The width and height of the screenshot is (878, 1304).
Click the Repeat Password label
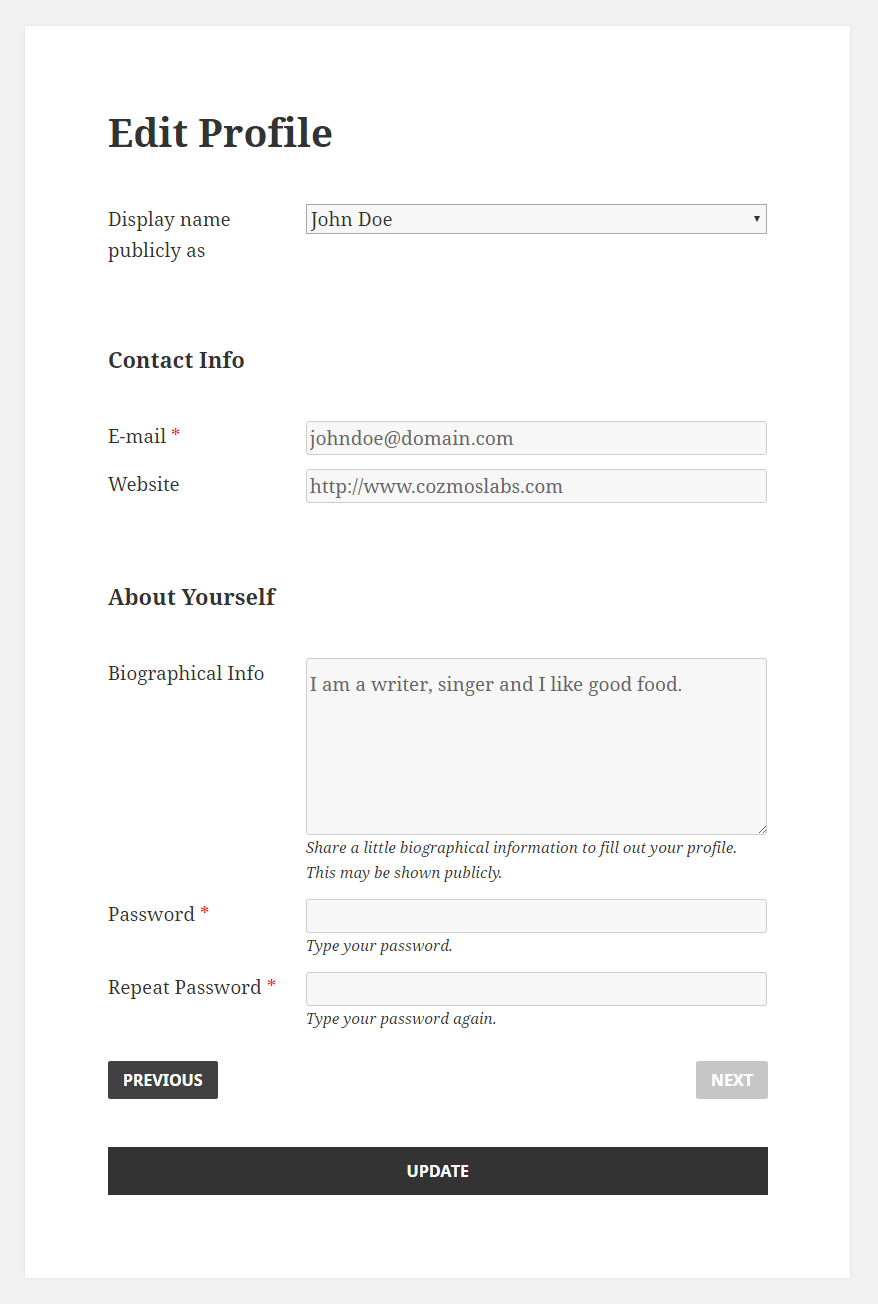pyautogui.click(x=185, y=987)
